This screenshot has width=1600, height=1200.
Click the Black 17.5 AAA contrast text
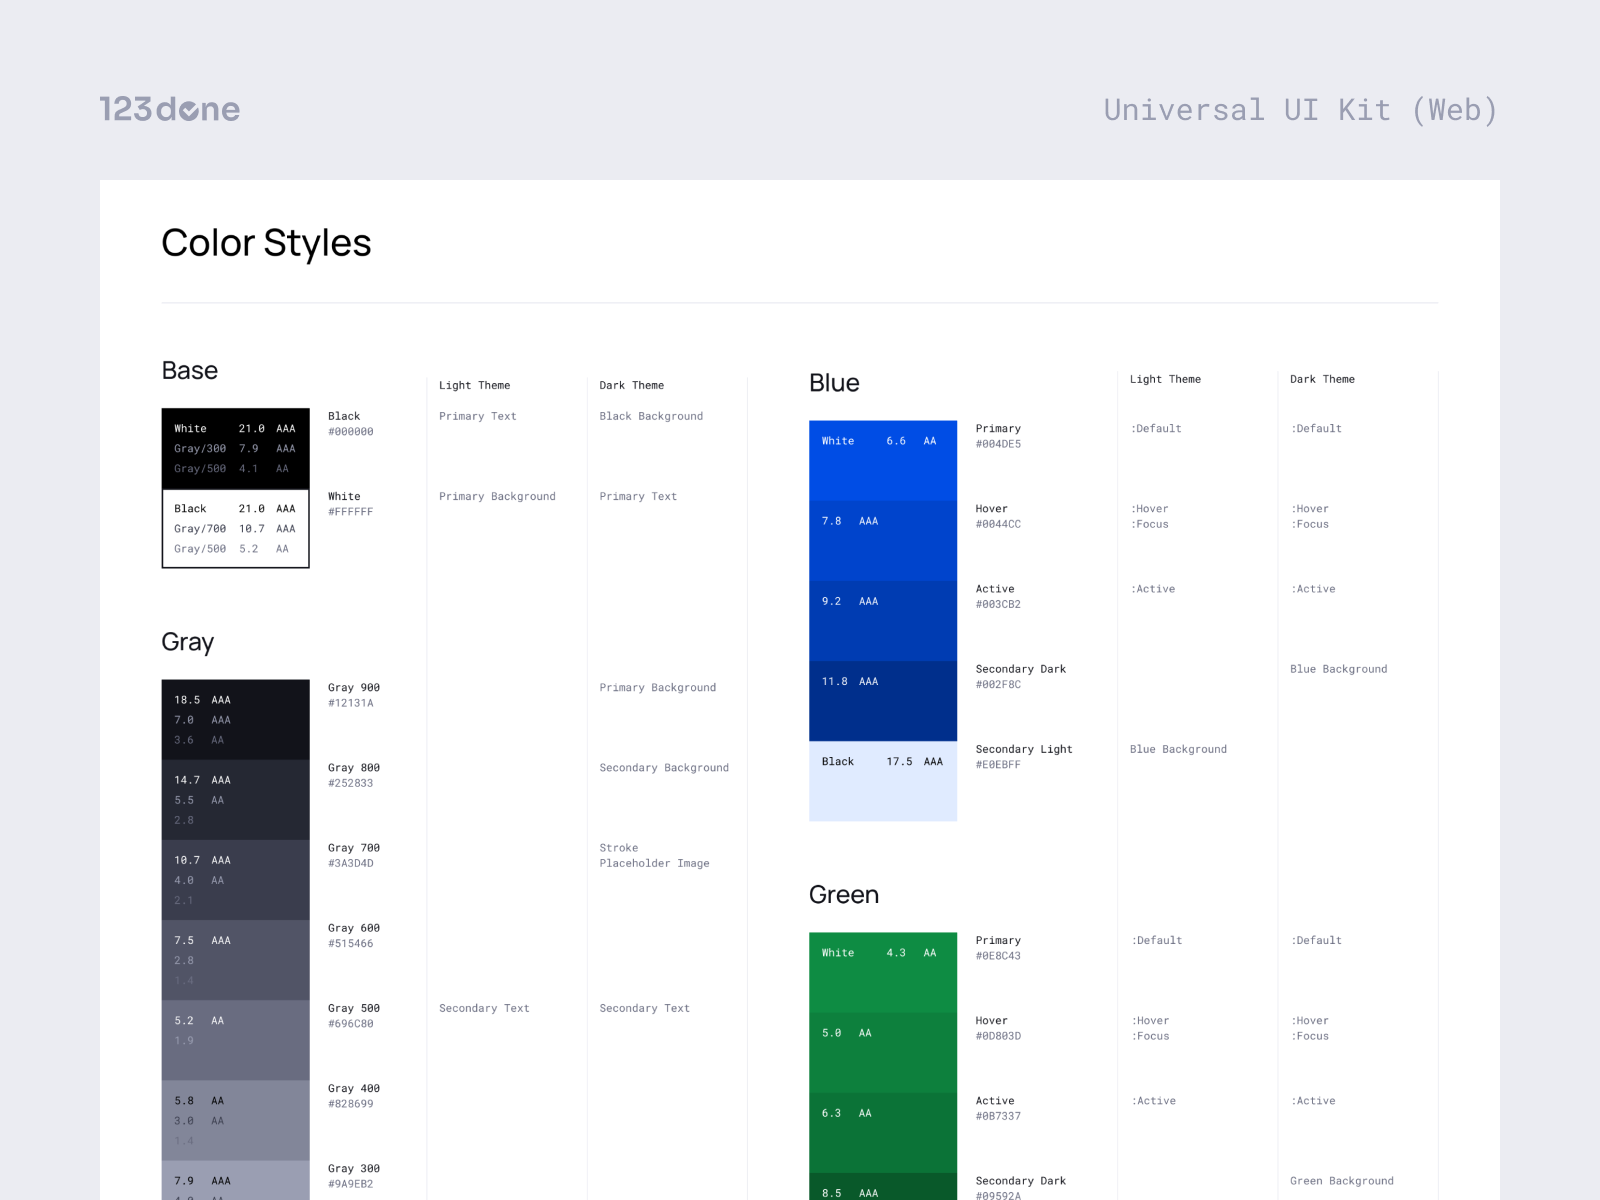(x=882, y=762)
